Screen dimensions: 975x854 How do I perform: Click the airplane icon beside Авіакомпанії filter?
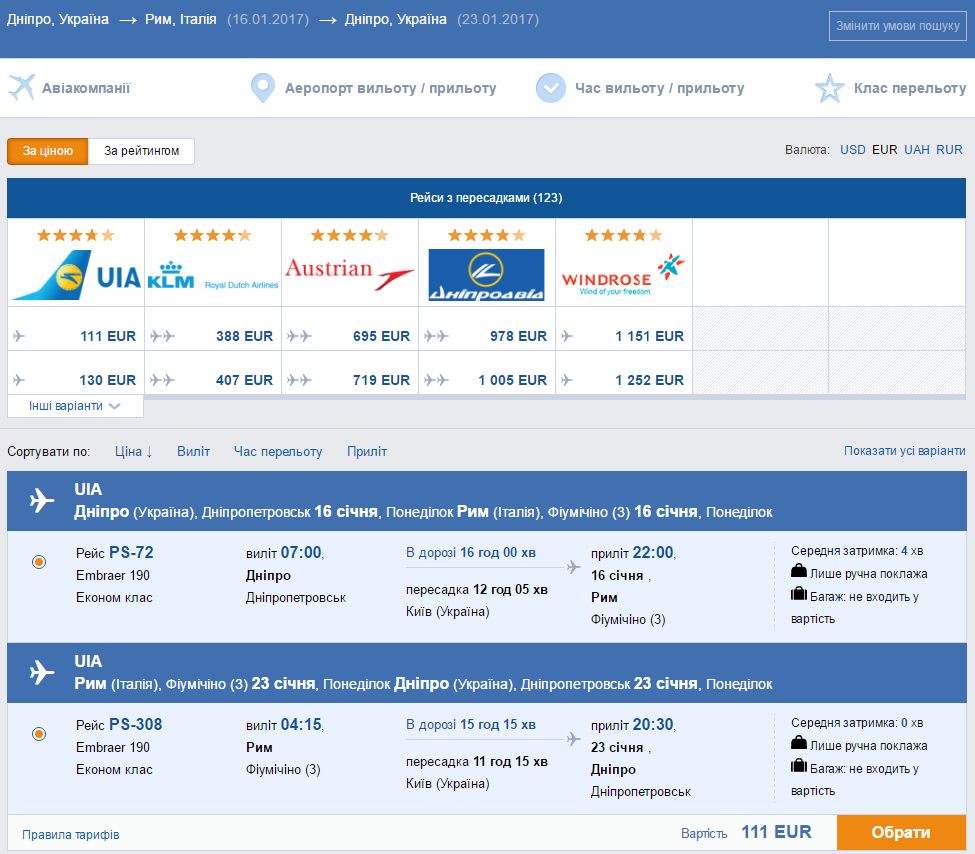pyautogui.click(x=22, y=87)
